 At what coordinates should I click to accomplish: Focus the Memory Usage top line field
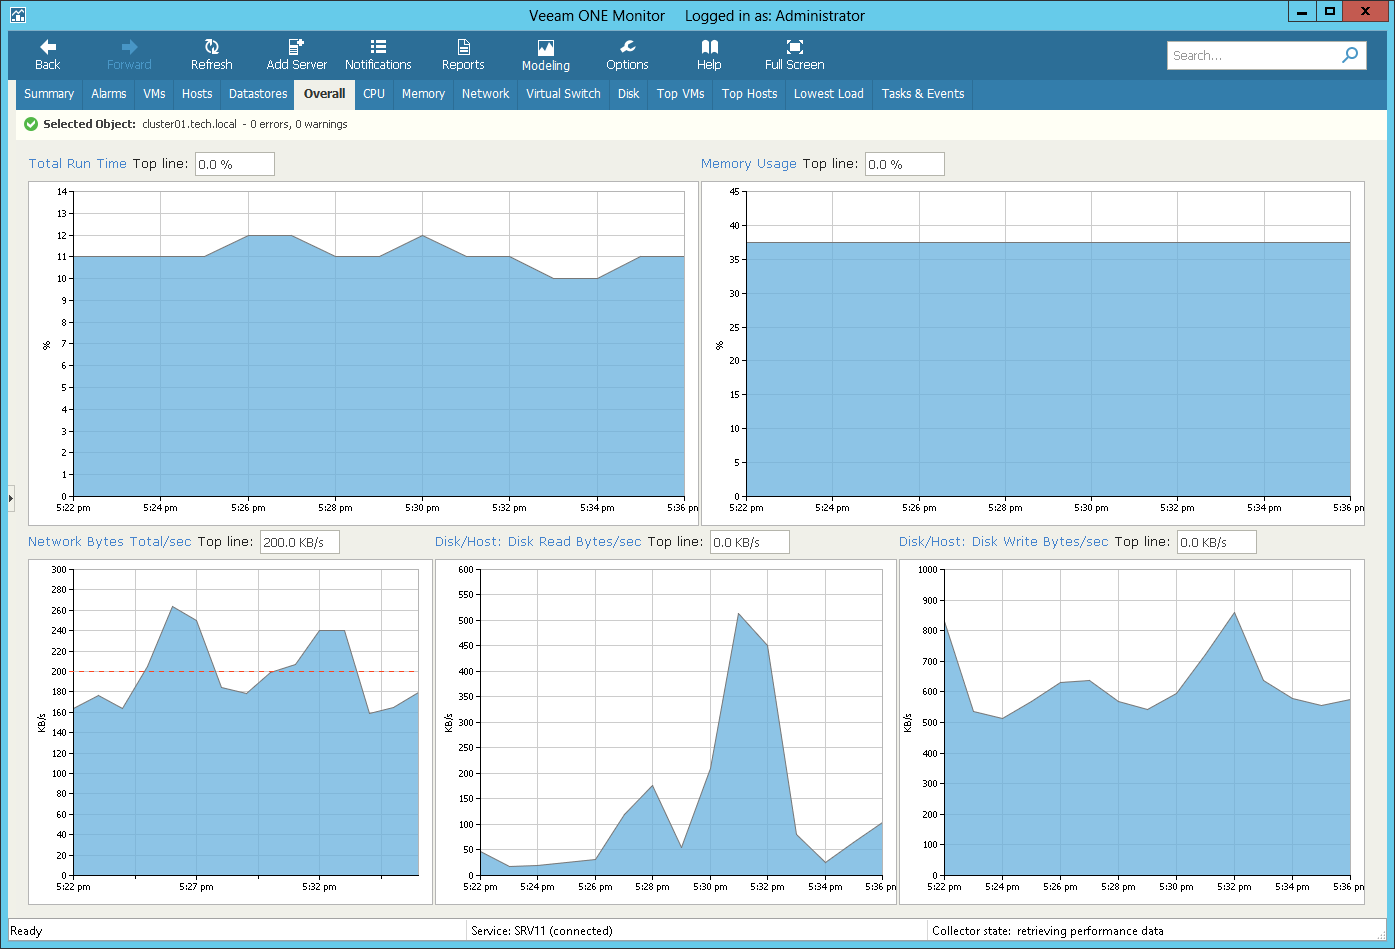click(904, 164)
